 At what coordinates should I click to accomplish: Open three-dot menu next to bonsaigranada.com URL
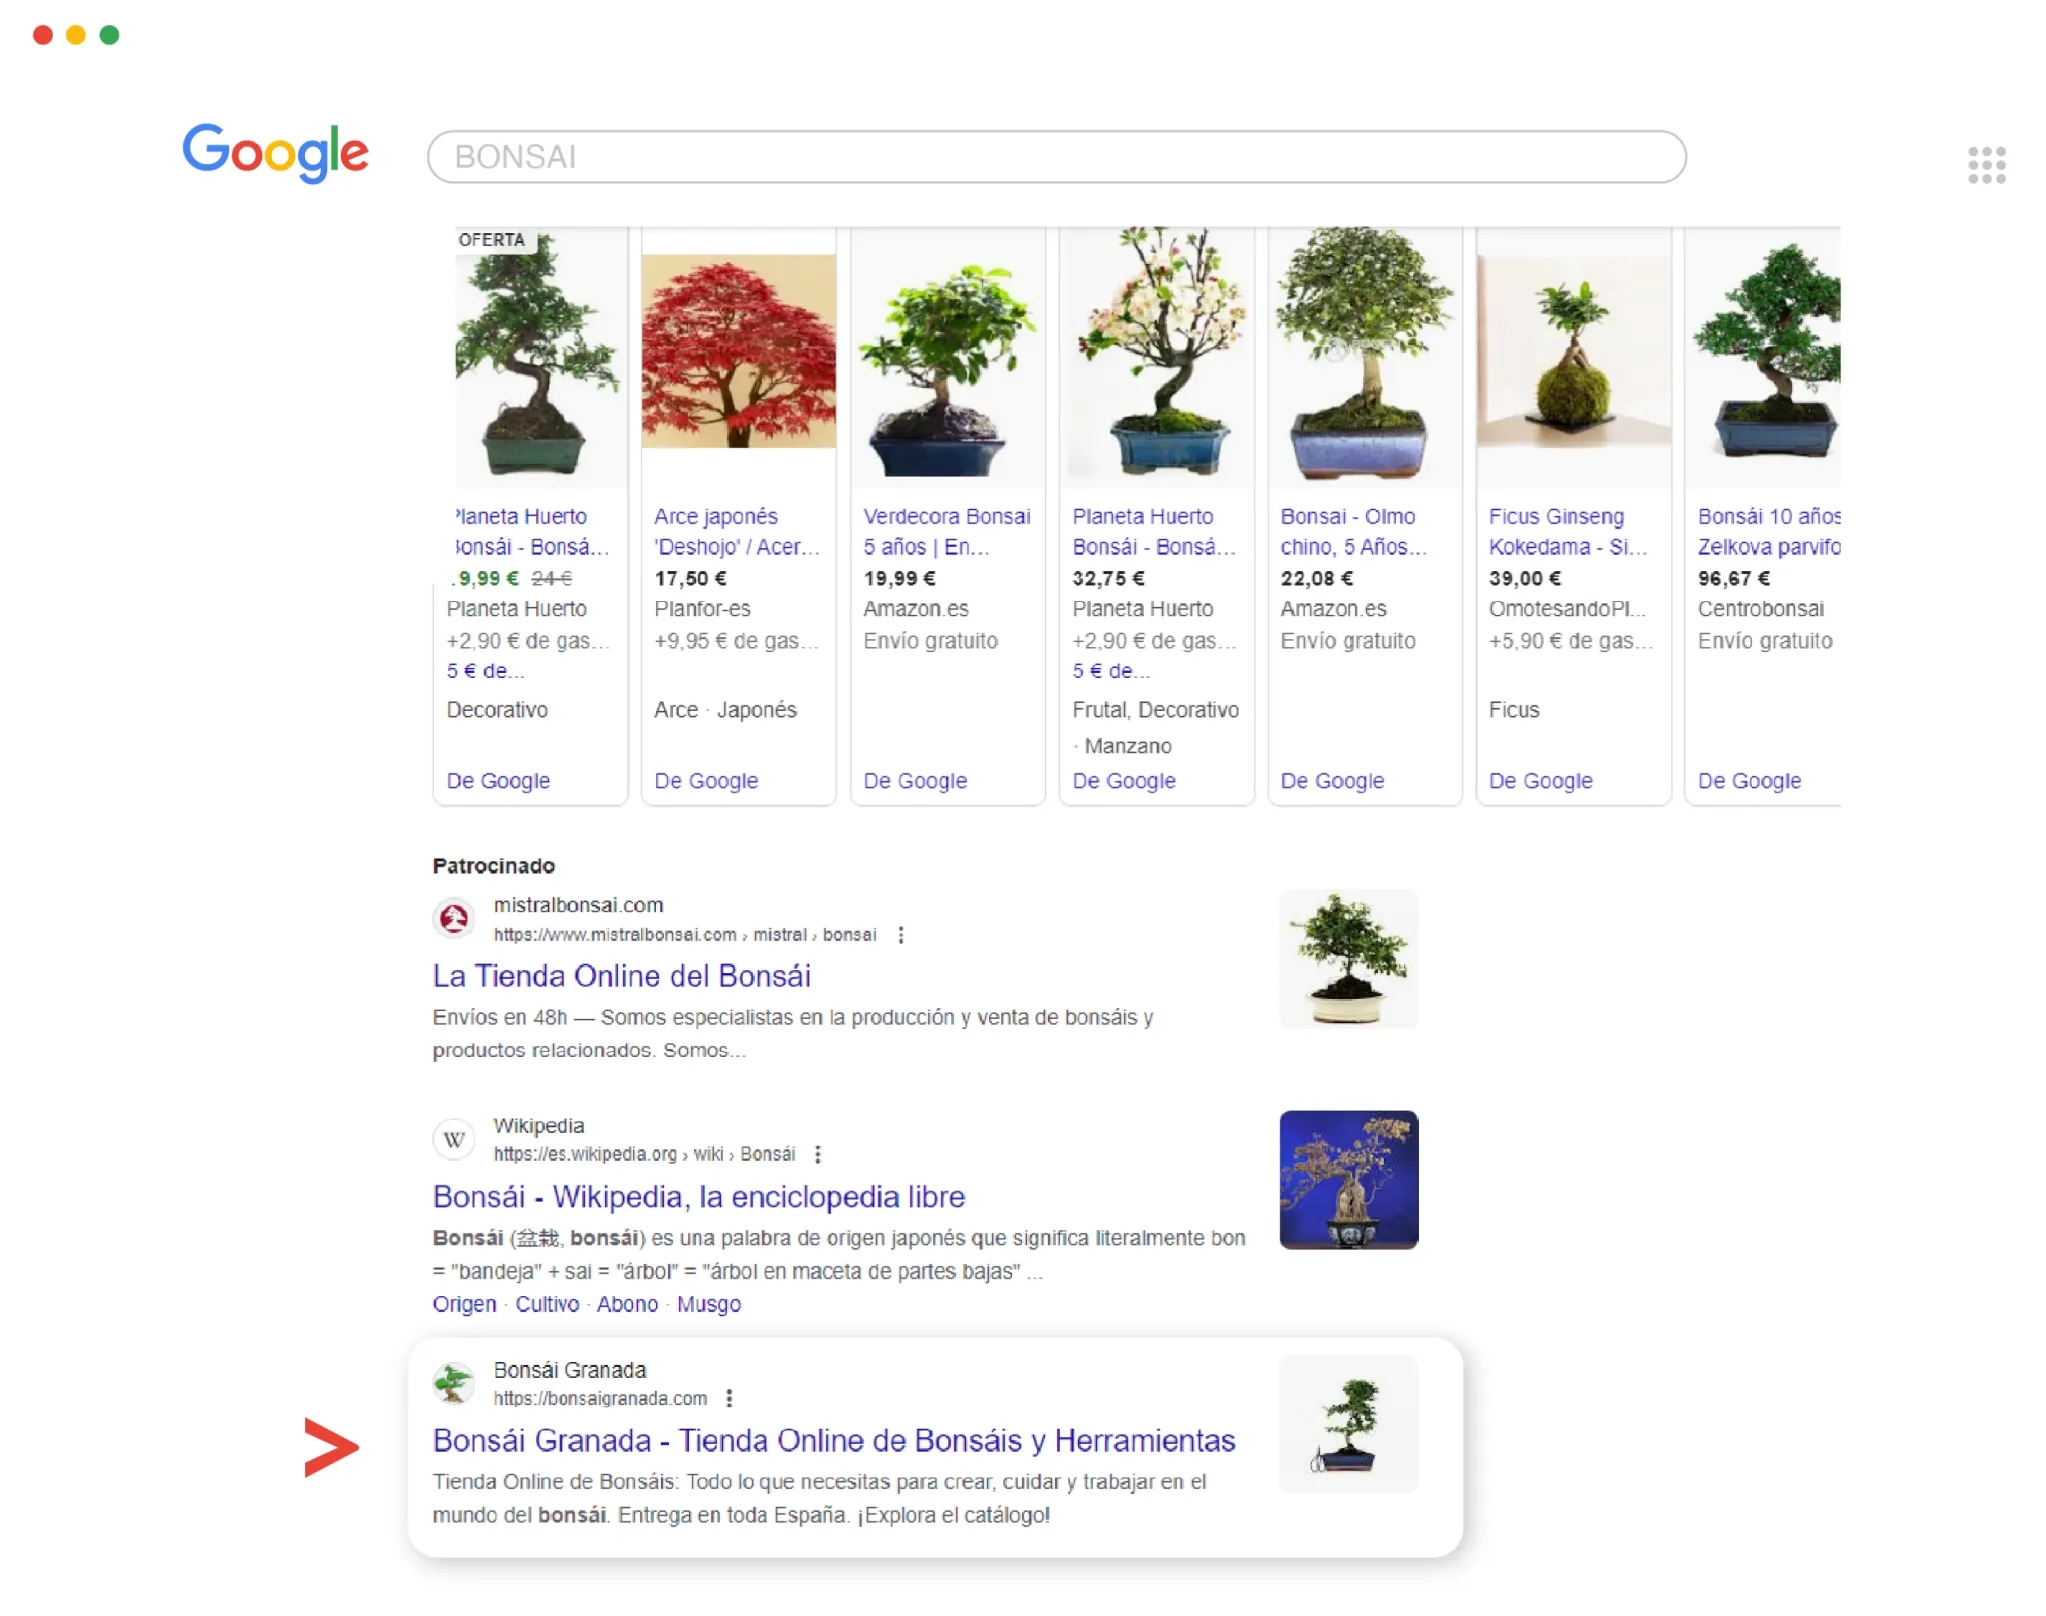729,1399
